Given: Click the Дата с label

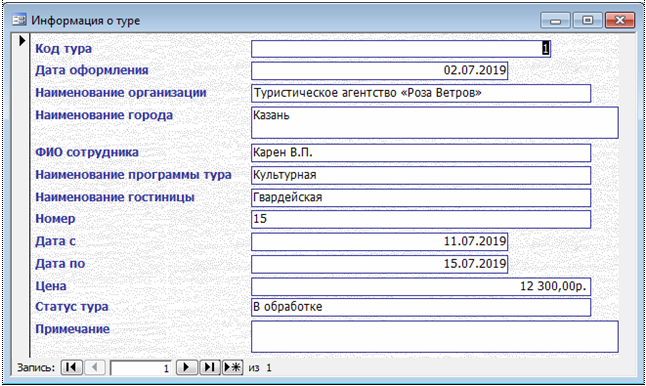Looking at the screenshot, I should [x=55, y=241].
